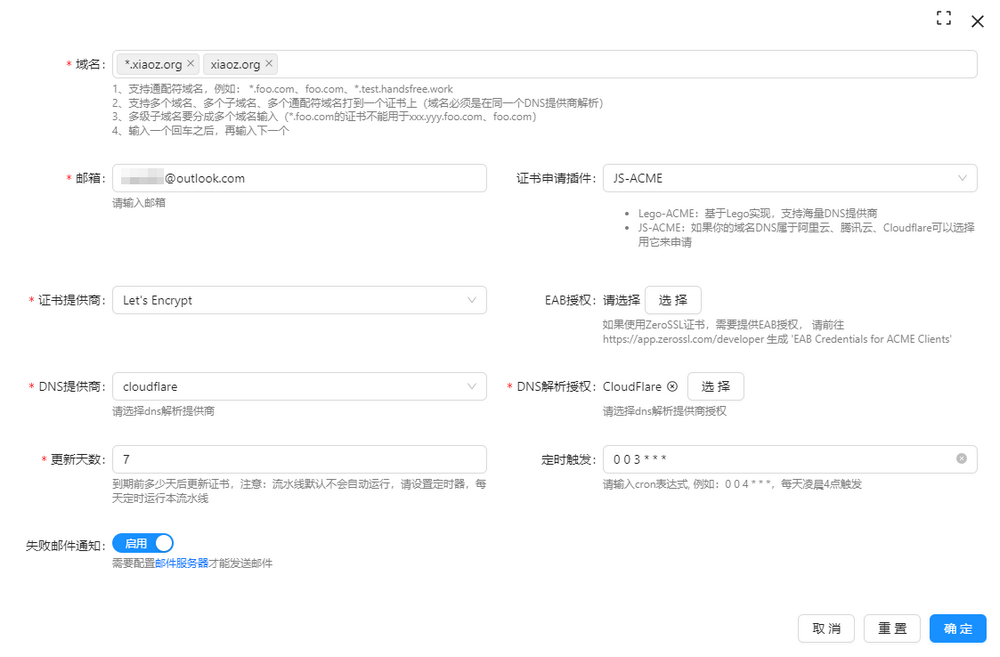Viewport: 1000px width, 657px height.
Task: Click the email input field
Action: (299, 178)
